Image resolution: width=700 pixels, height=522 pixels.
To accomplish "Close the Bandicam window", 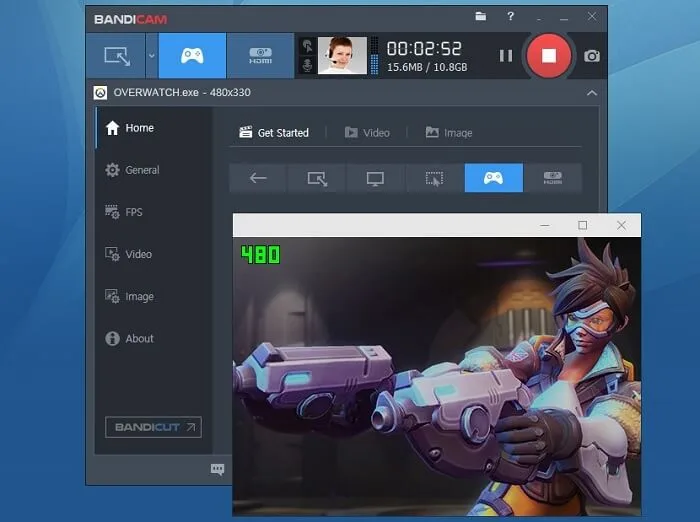I will tap(592, 17).
